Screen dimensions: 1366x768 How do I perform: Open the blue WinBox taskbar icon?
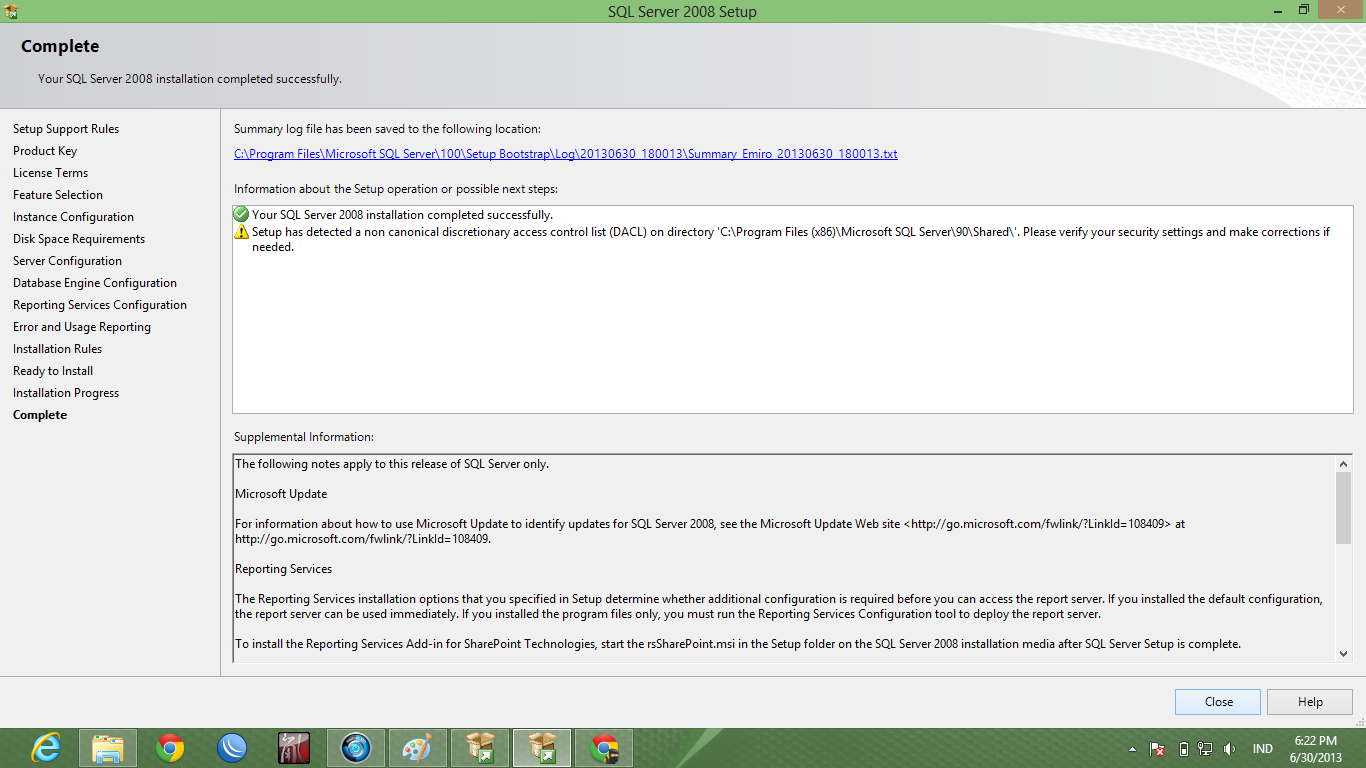pos(232,748)
